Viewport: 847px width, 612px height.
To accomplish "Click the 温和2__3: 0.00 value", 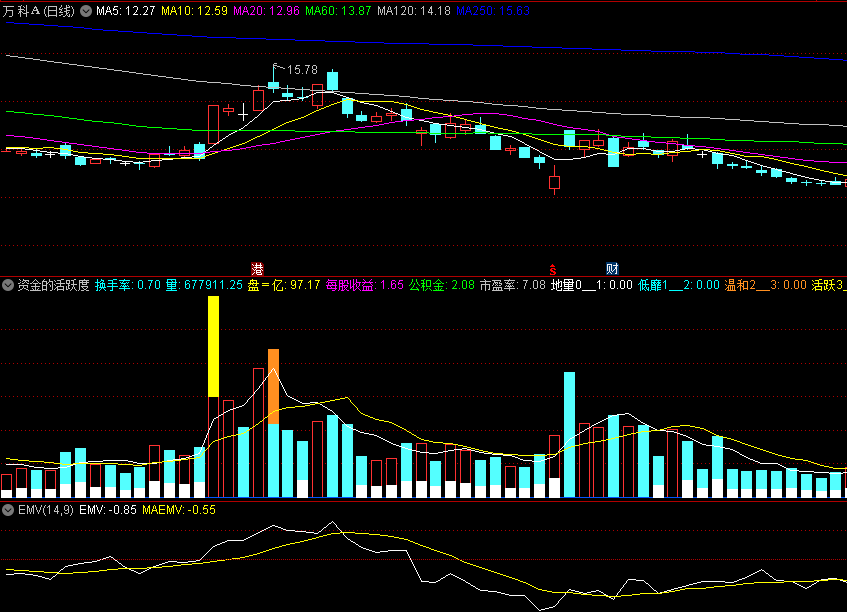I will pos(765,285).
